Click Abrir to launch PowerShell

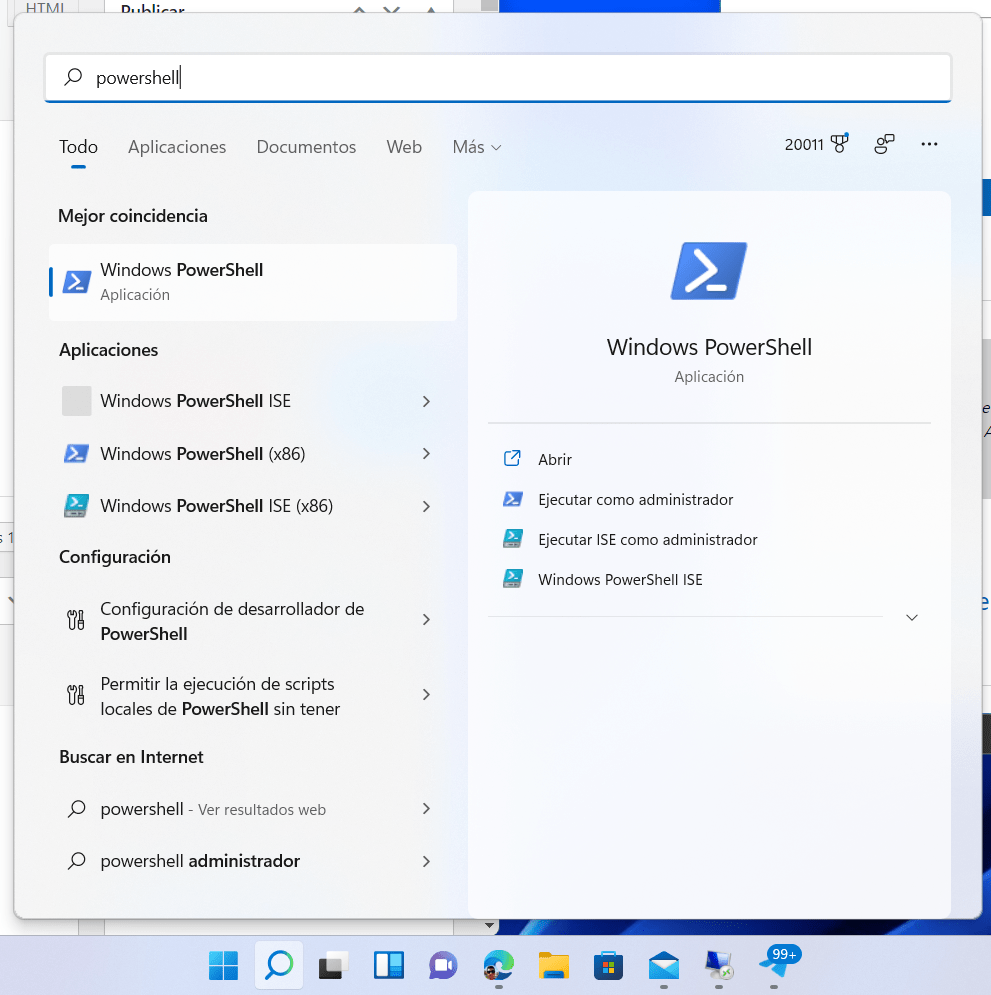(554, 460)
